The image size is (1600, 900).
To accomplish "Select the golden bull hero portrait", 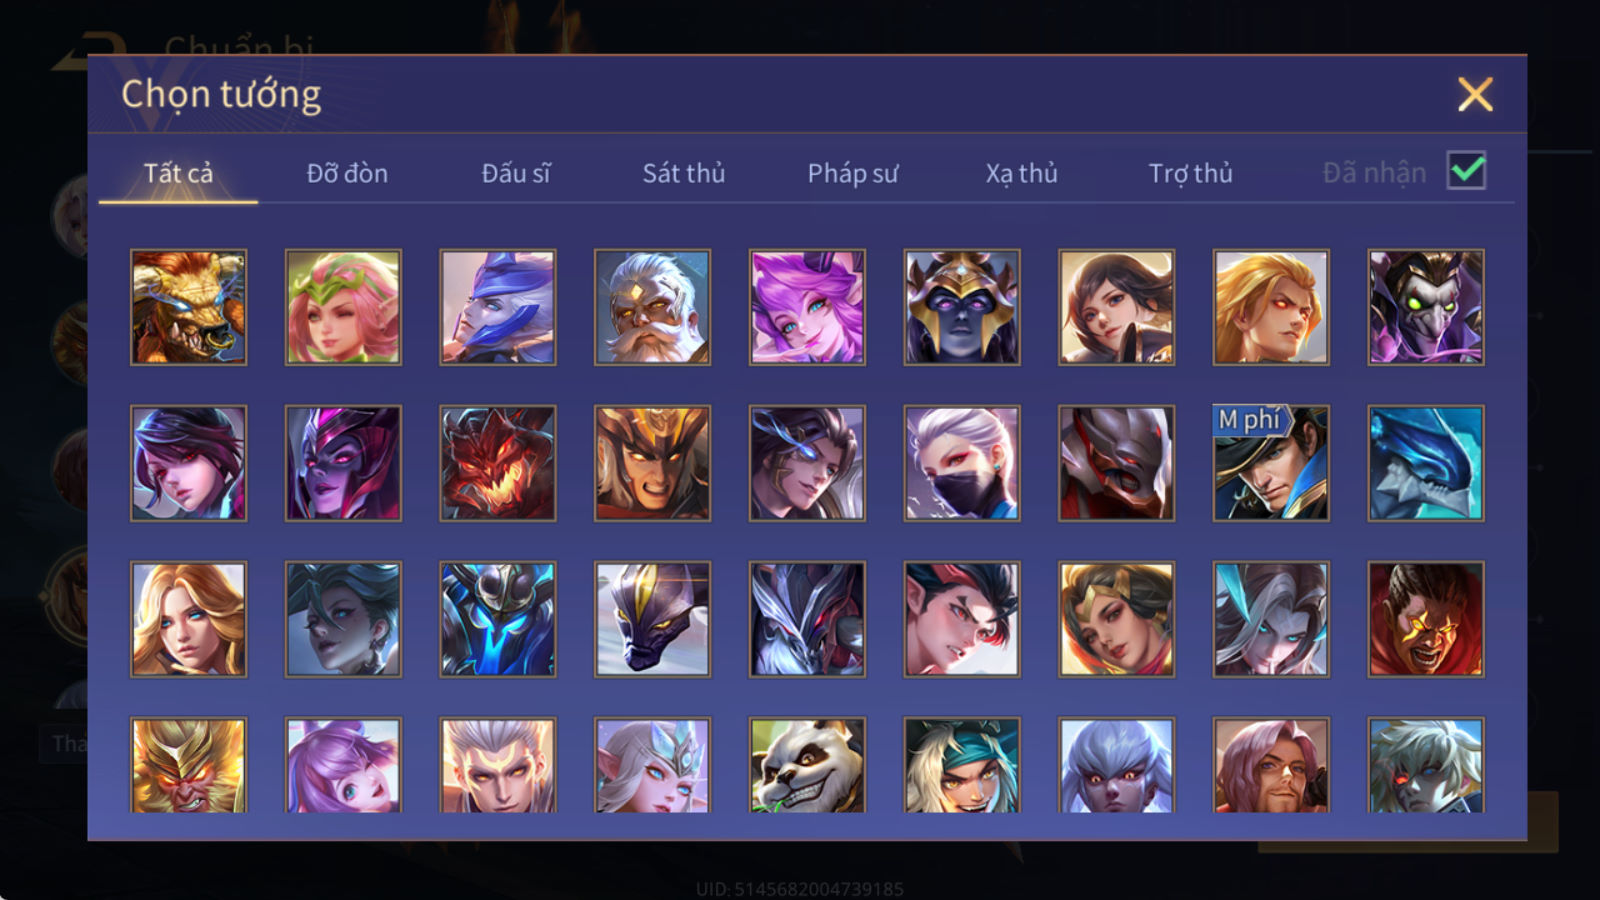I will coord(188,307).
